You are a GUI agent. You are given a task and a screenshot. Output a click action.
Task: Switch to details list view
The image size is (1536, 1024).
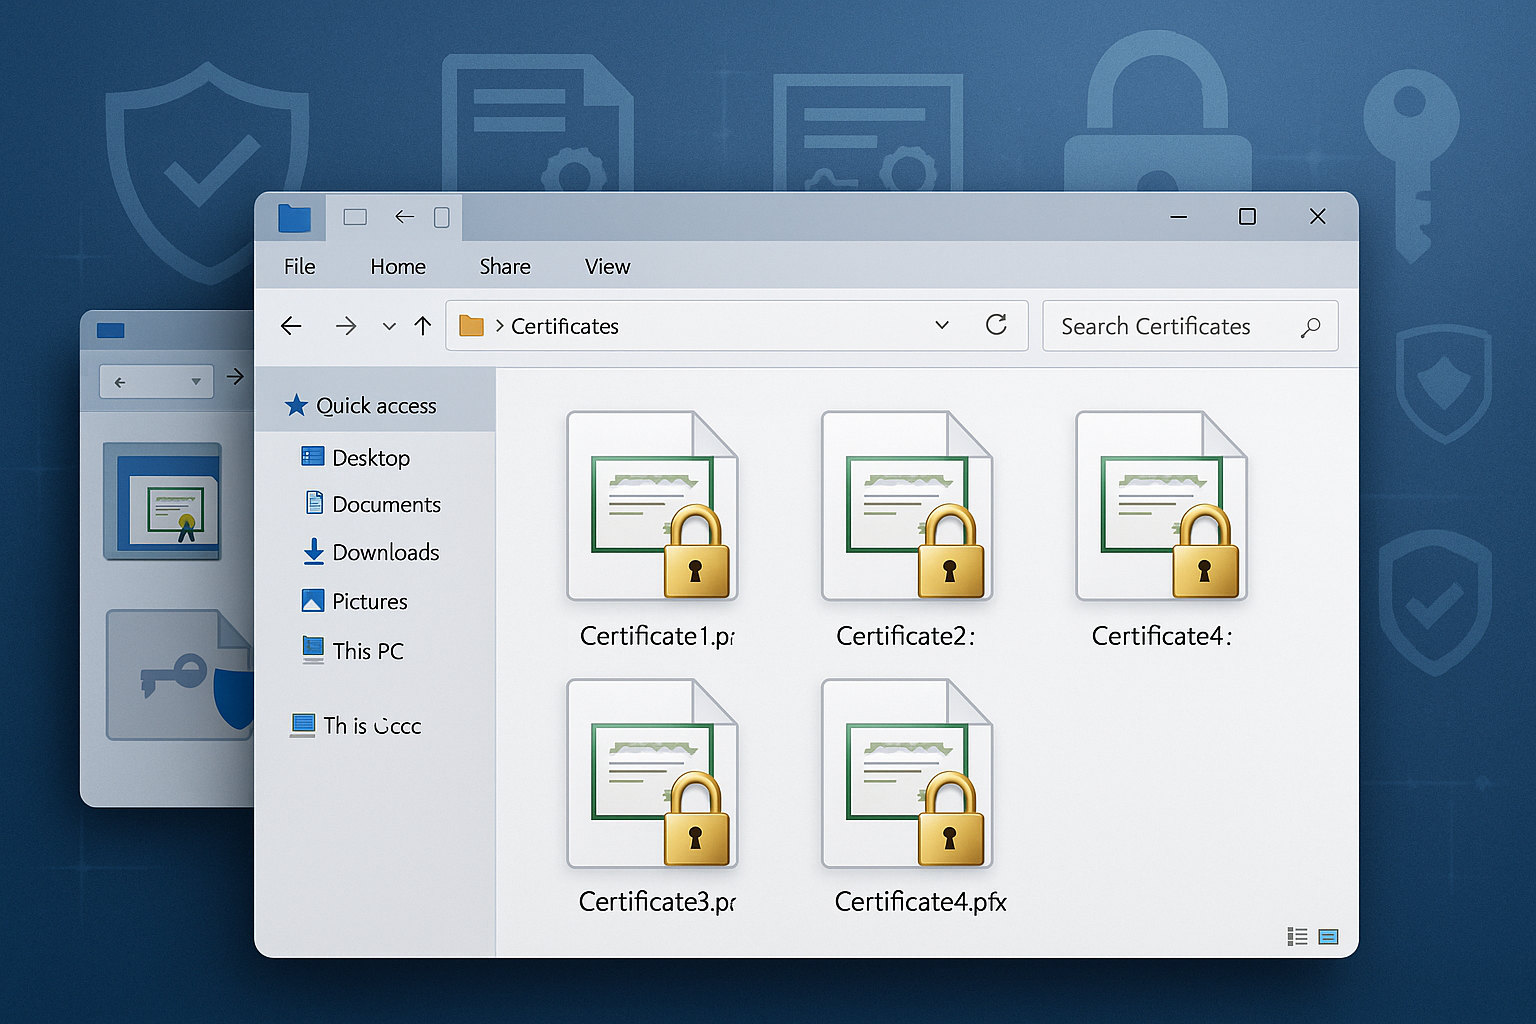1296,936
